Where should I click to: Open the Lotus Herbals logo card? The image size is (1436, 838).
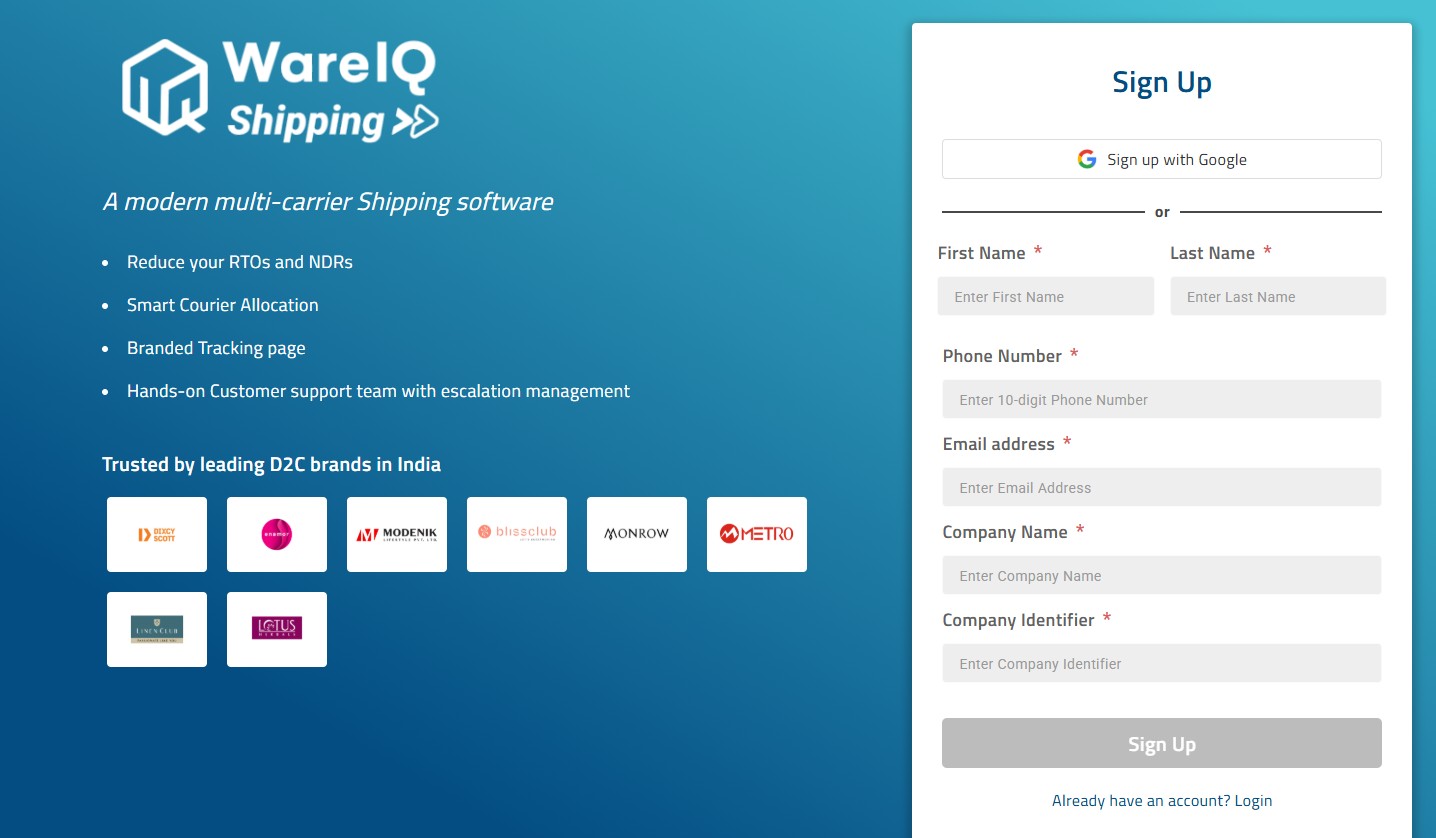[x=277, y=629]
